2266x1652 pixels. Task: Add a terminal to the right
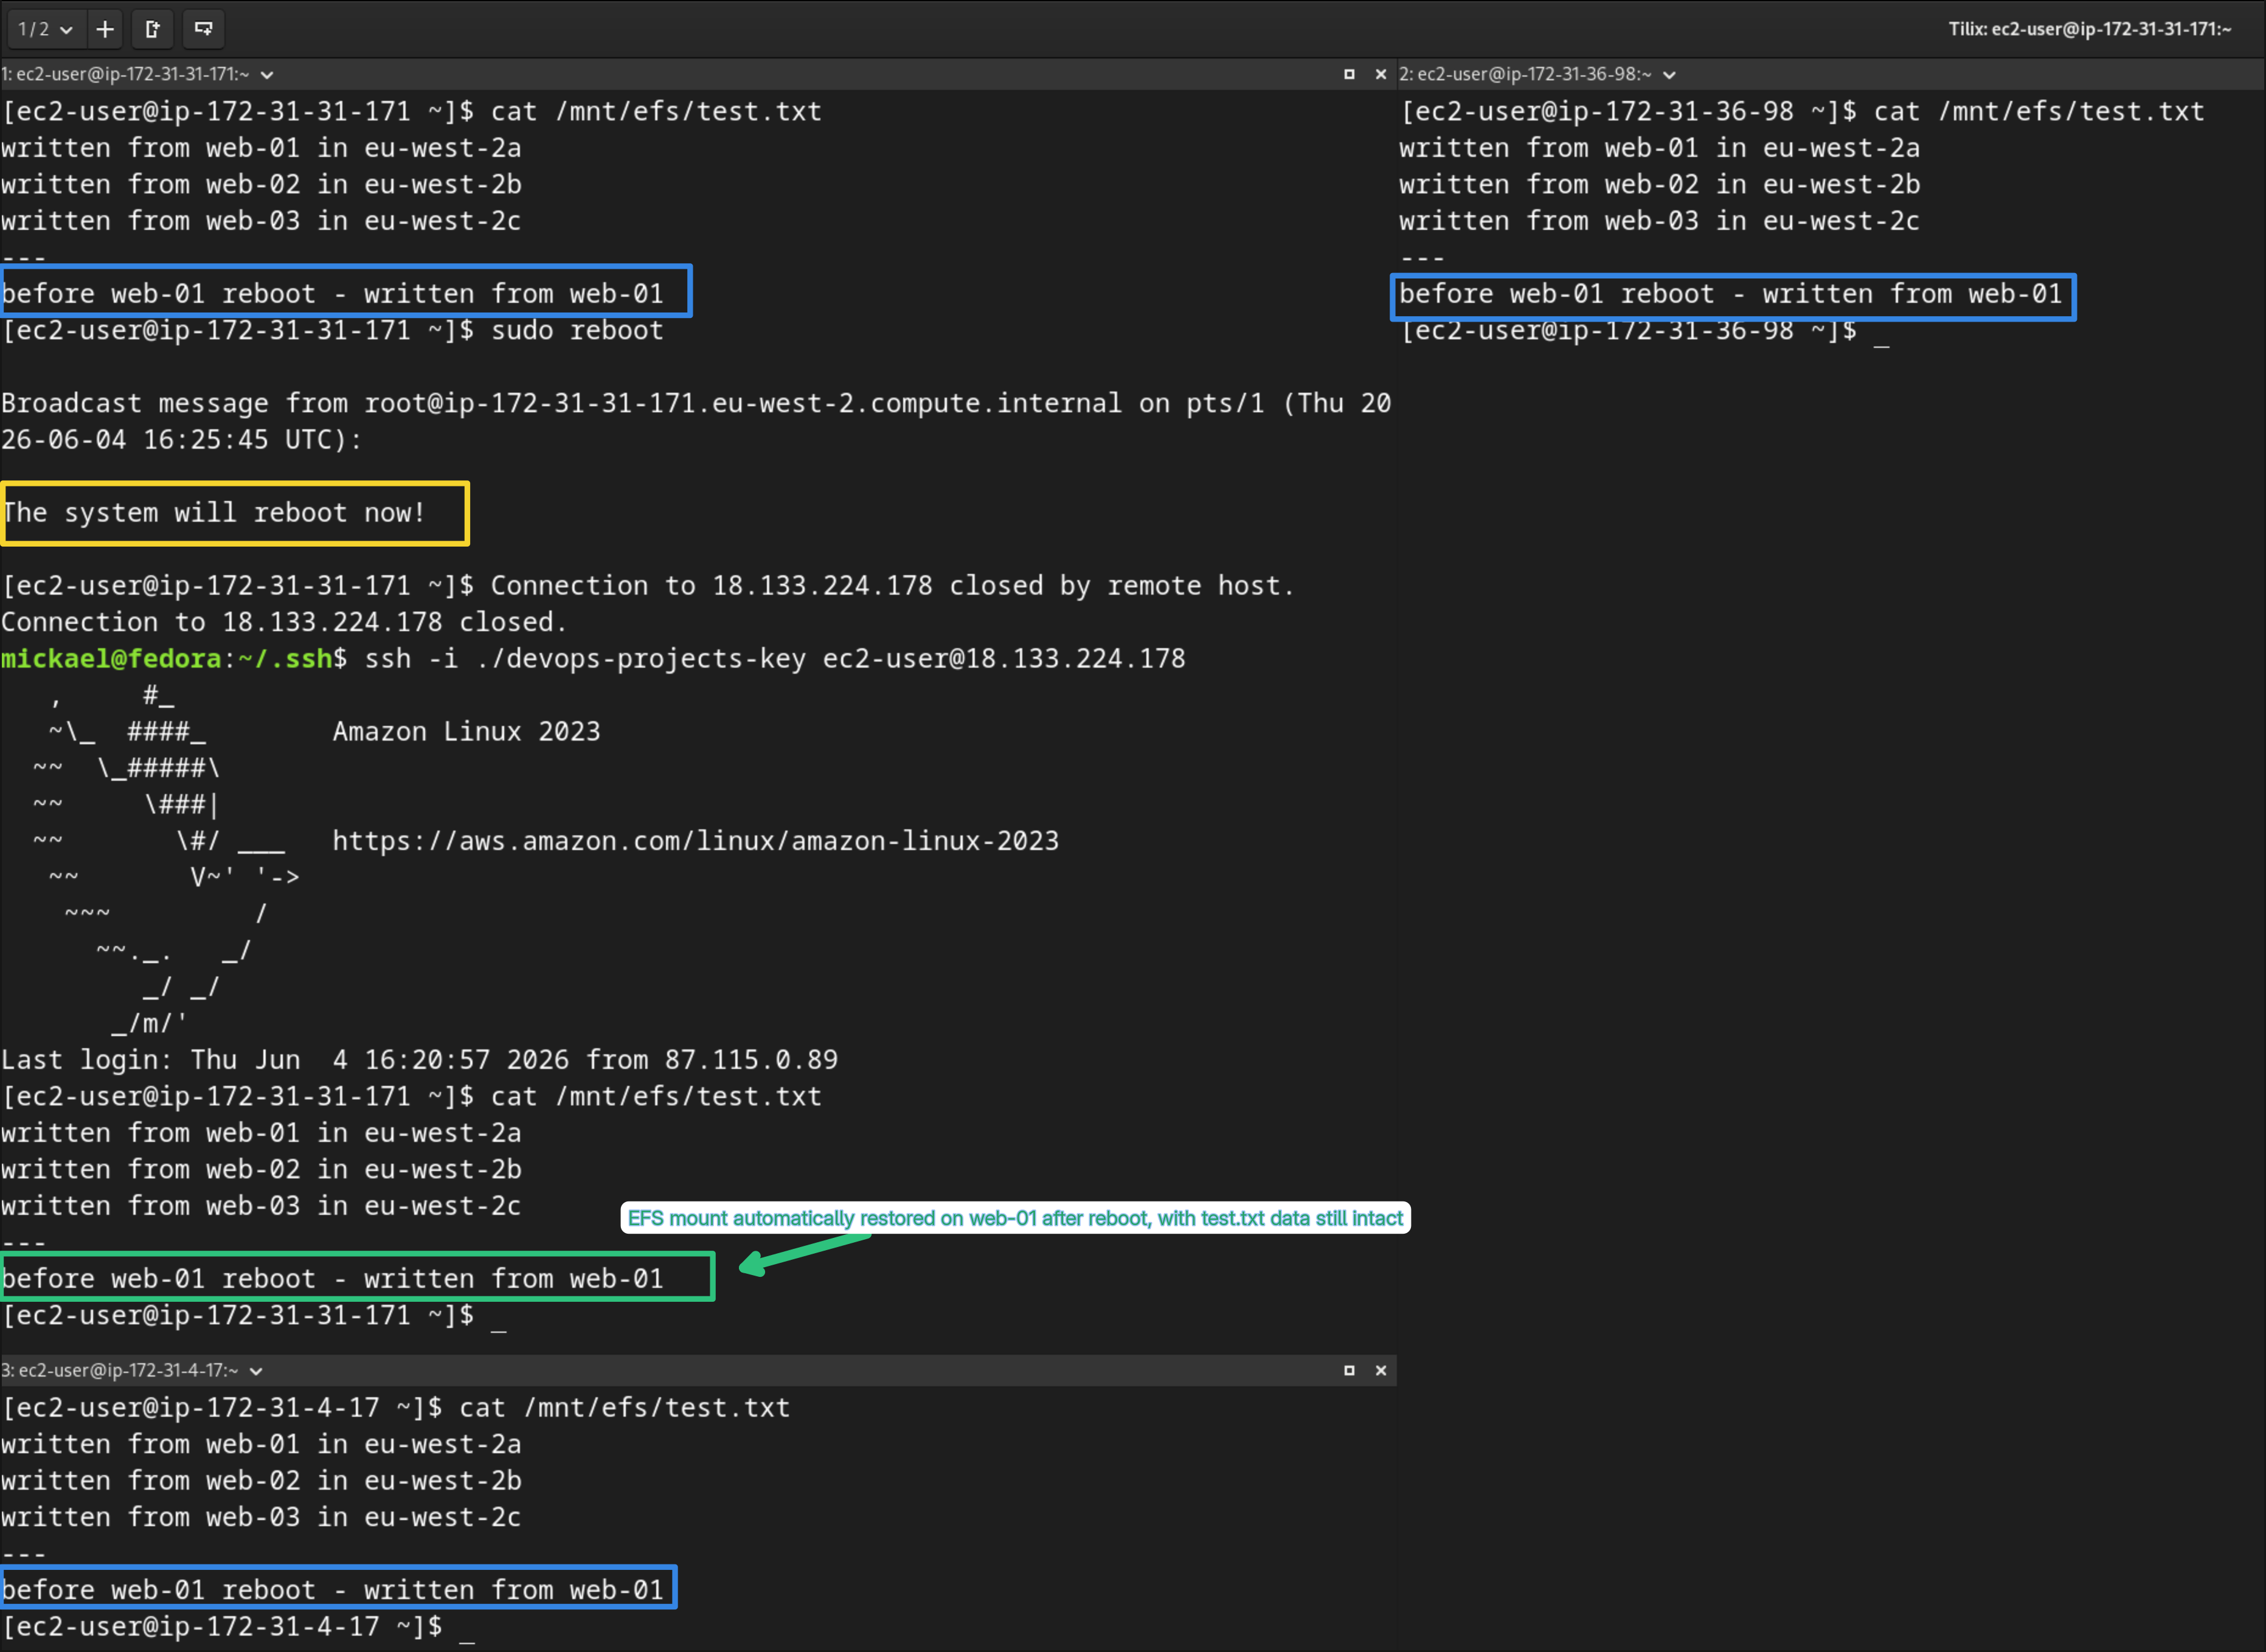153,29
